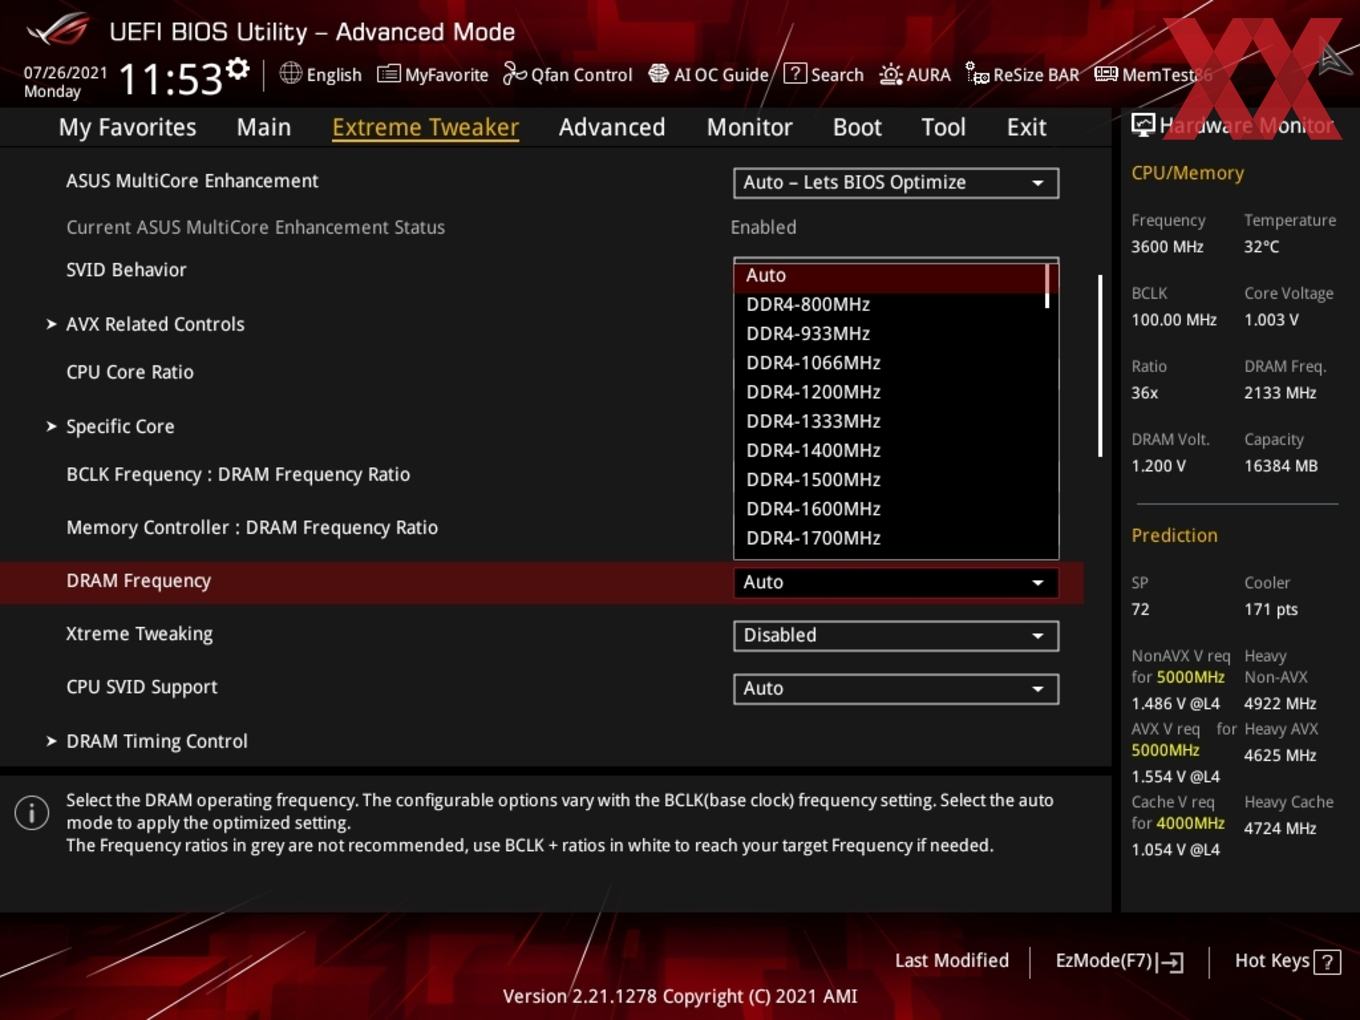Go to the Exit tab
1360x1020 pixels.
pyautogui.click(x=1027, y=127)
